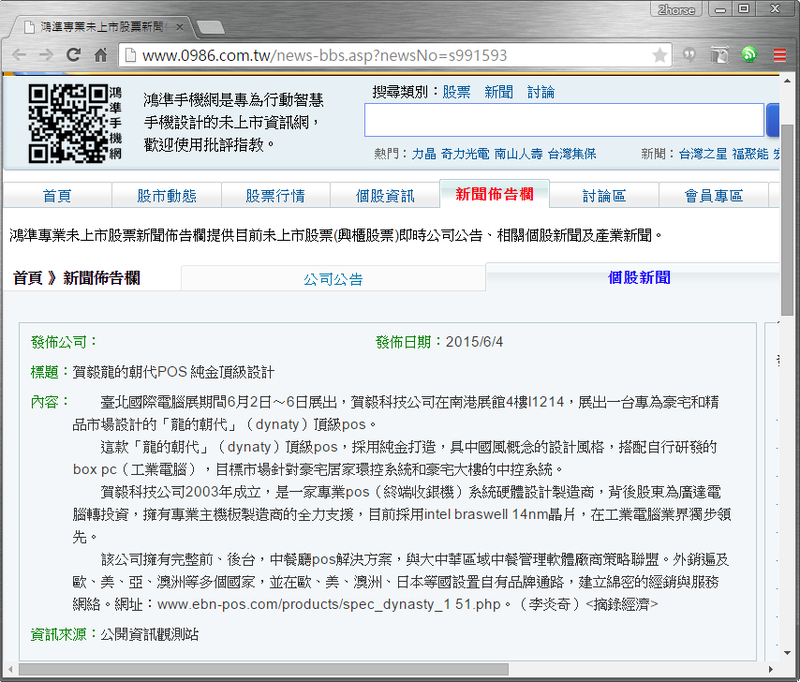Click the headline 賀毅龍的朝代POS 純金頂級設計
This screenshot has width=800, height=682.
(x=173, y=372)
